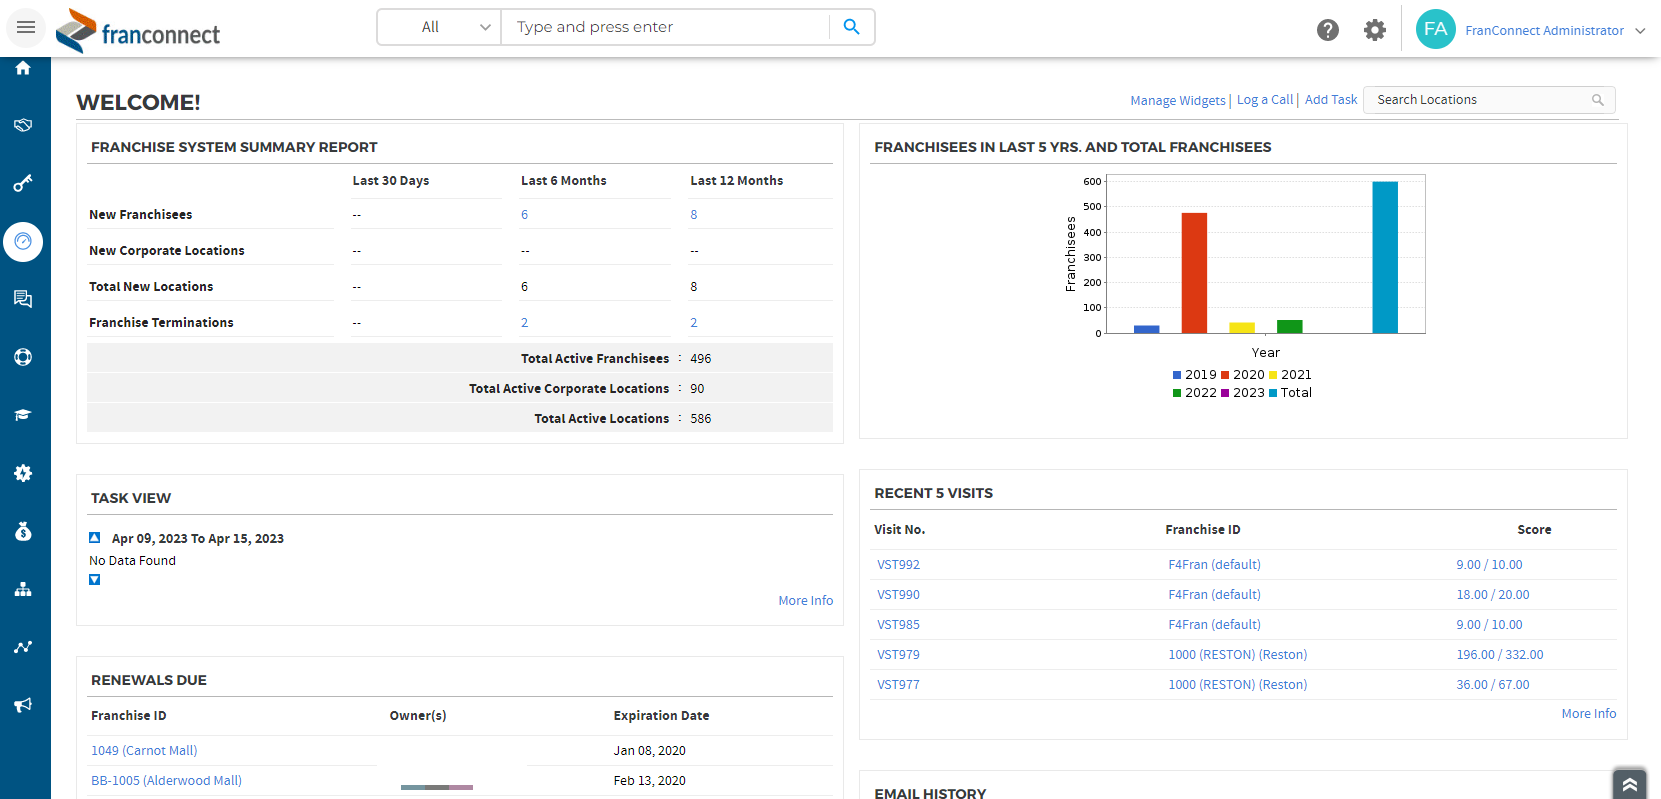Open the megaphone marketing icon in sidebar

pyautogui.click(x=23, y=705)
